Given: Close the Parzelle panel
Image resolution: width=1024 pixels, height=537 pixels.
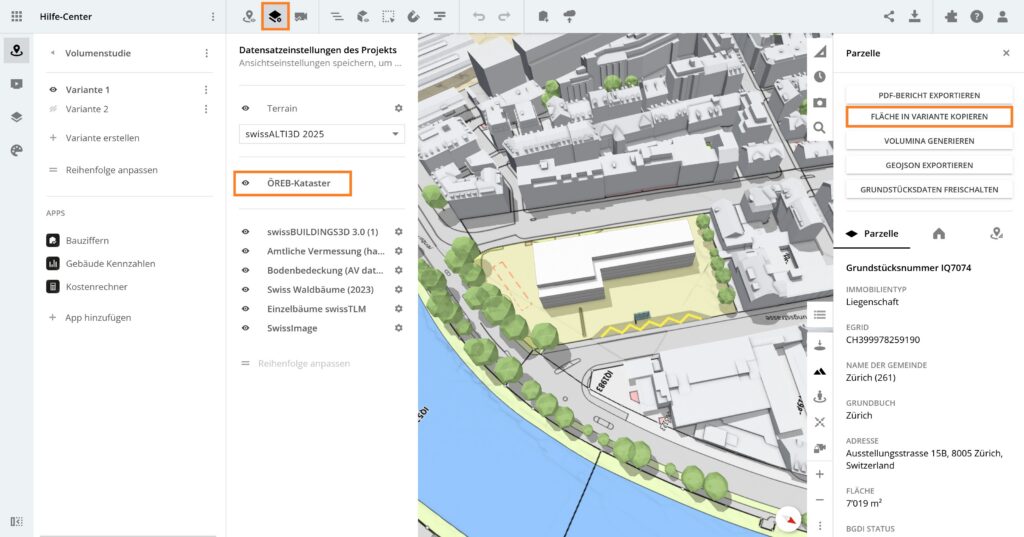Looking at the screenshot, I should pyautogui.click(x=1006, y=53).
